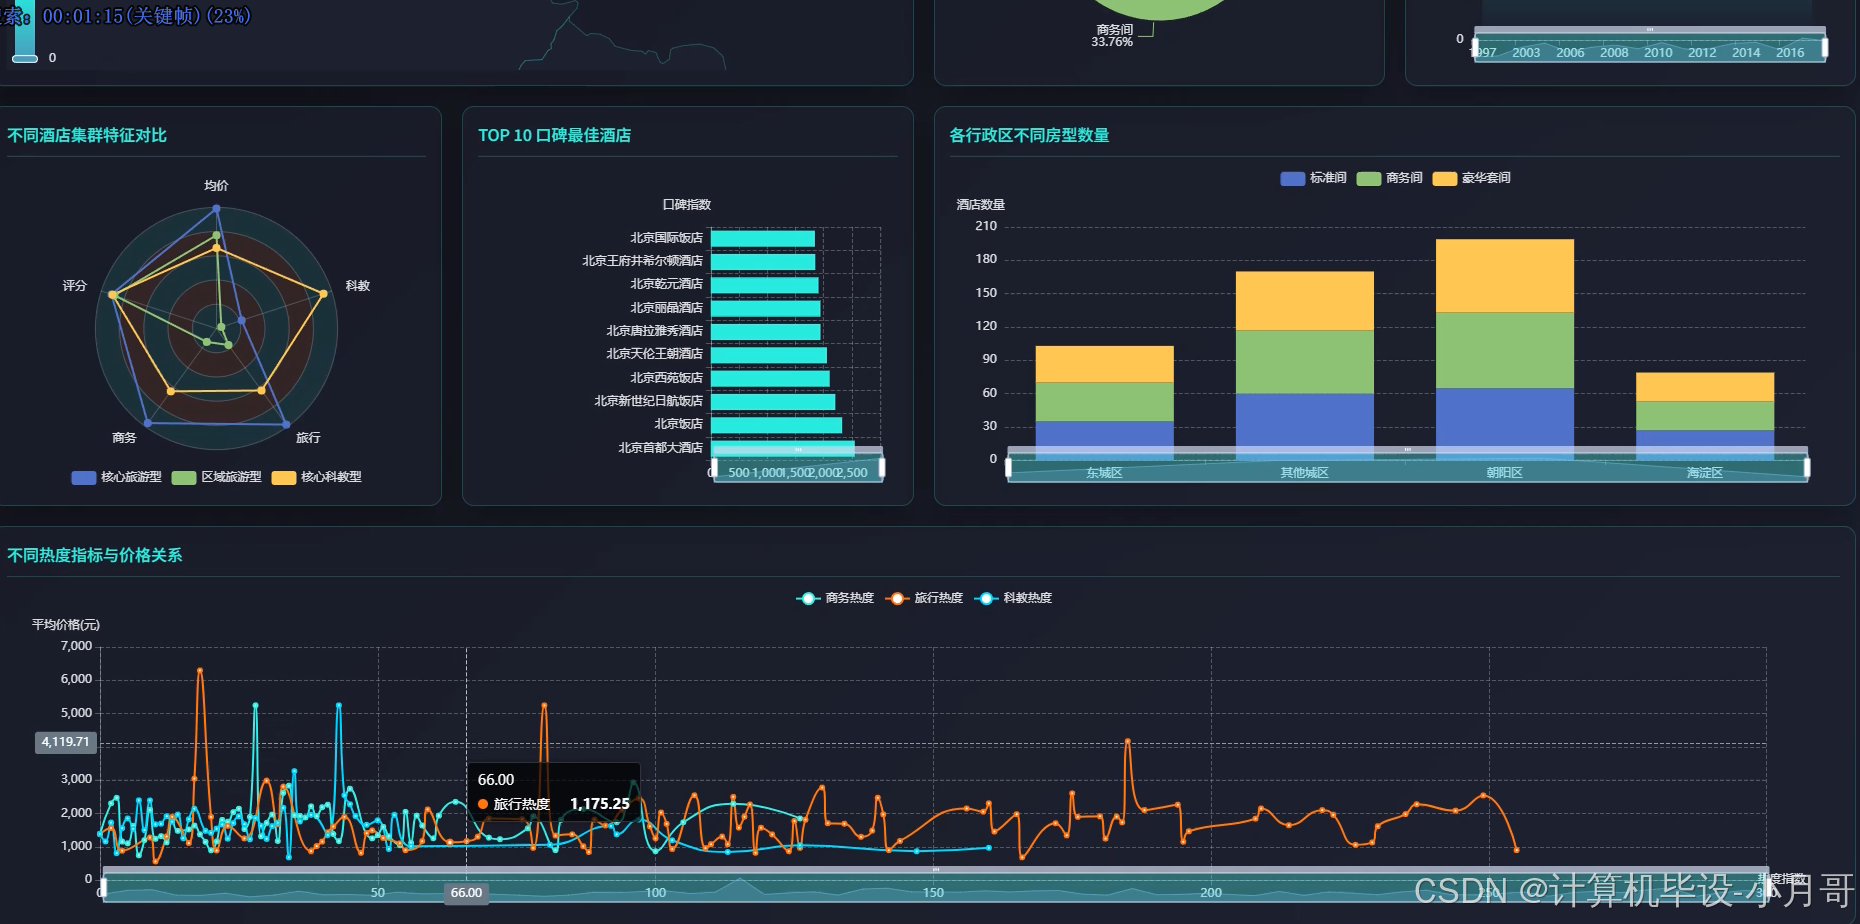Image resolution: width=1860 pixels, height=924 pixels.
Task: Click the 各行政区不同房型数量 panel title
Action: click(x=1029, y=135)
